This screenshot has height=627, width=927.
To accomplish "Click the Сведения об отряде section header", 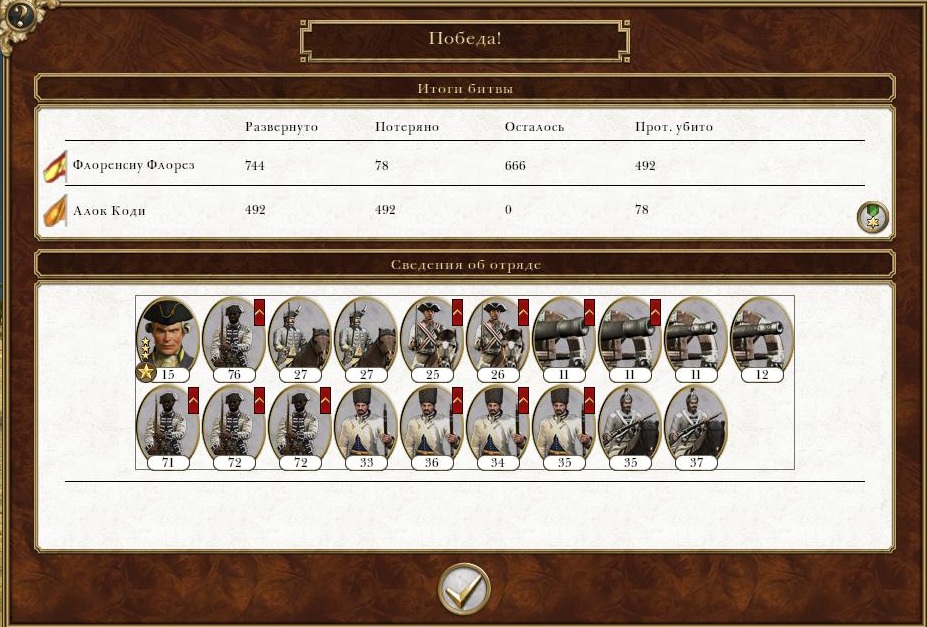I will [x=465, y=264].
